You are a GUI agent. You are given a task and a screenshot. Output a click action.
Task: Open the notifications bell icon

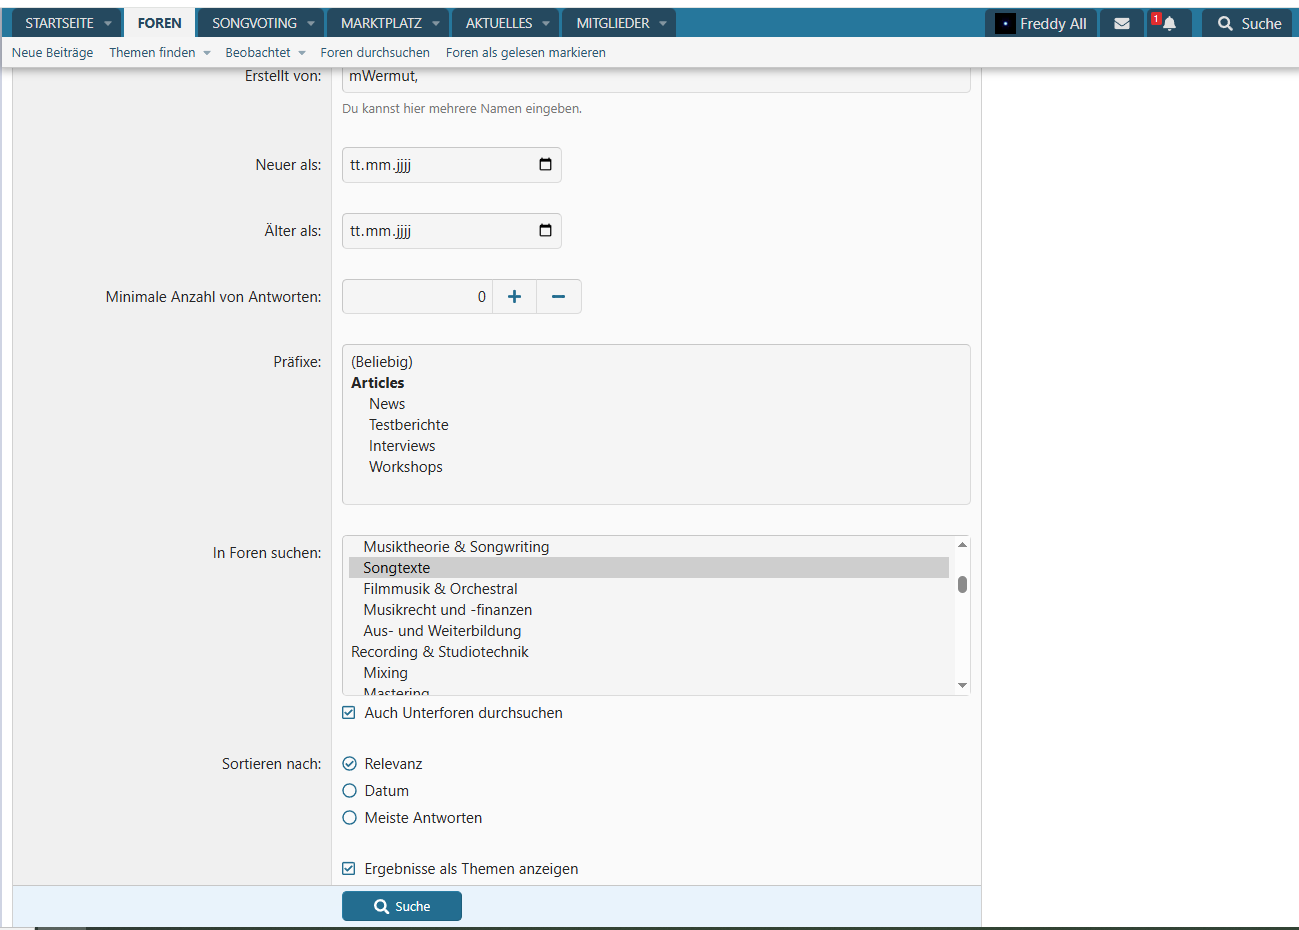pos(1168,23)
